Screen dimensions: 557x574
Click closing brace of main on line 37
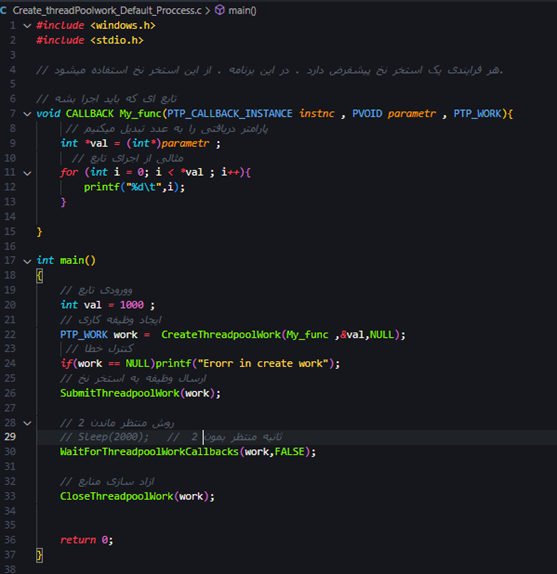[x=40, y=555]
